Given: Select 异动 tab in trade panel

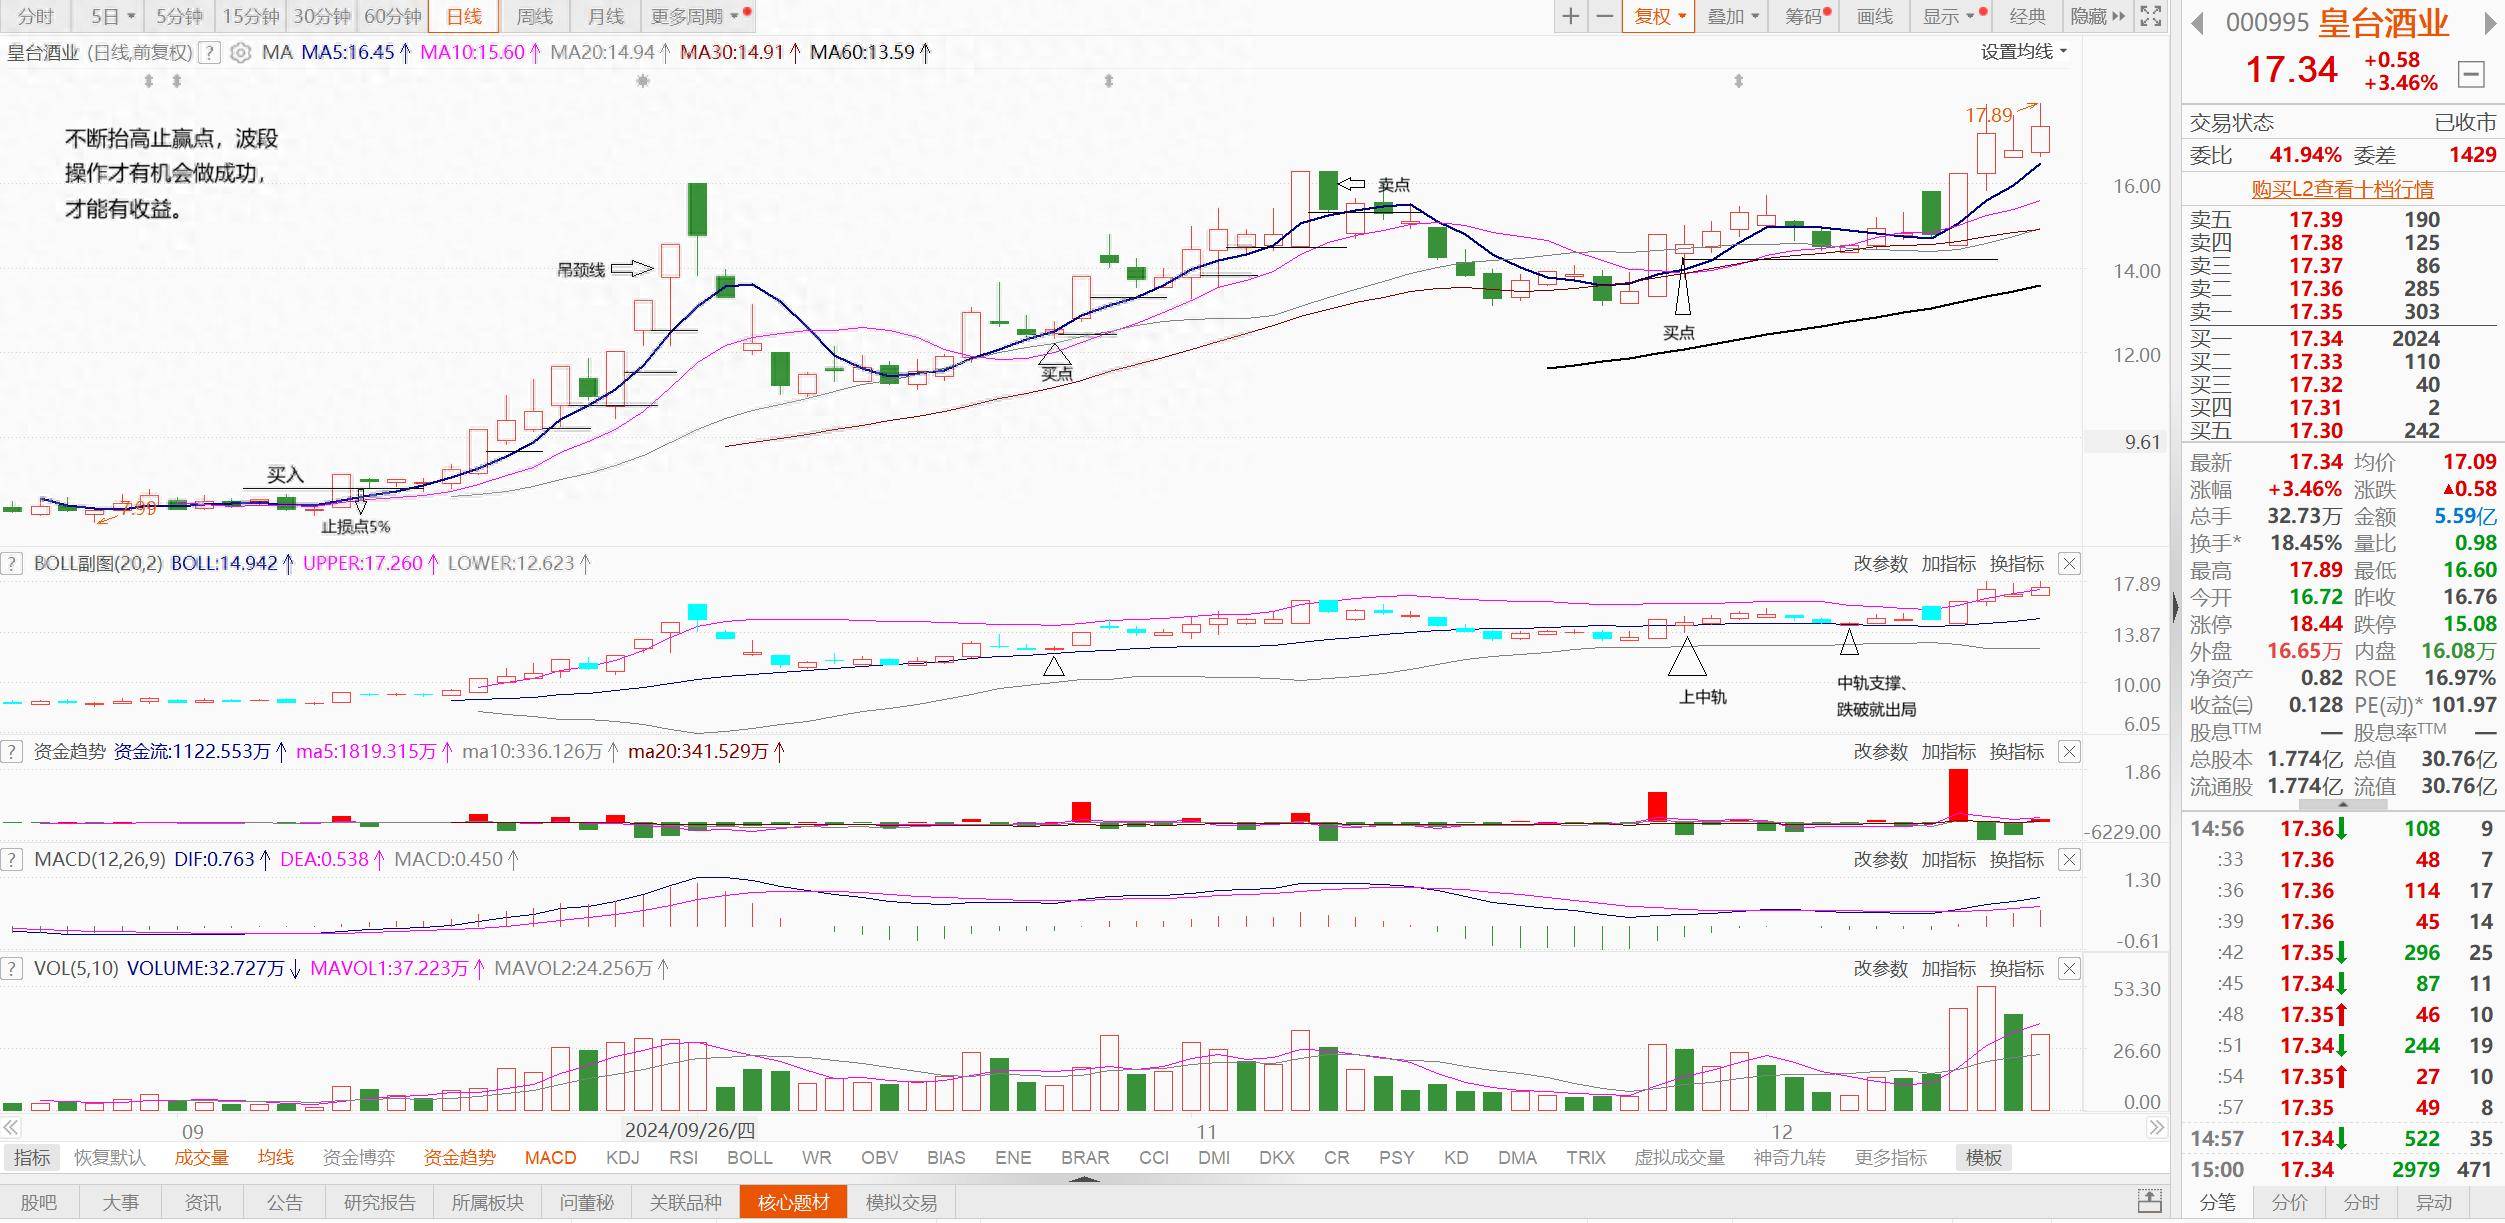Looking at the screenshot, I should point(2433,1202).
